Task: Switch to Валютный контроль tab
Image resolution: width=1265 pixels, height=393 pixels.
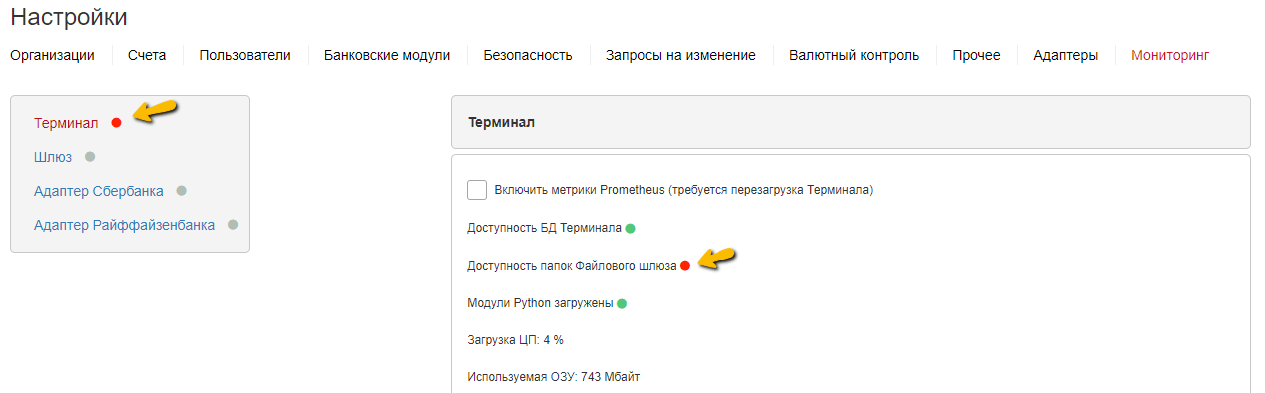Action: [854, 55]
